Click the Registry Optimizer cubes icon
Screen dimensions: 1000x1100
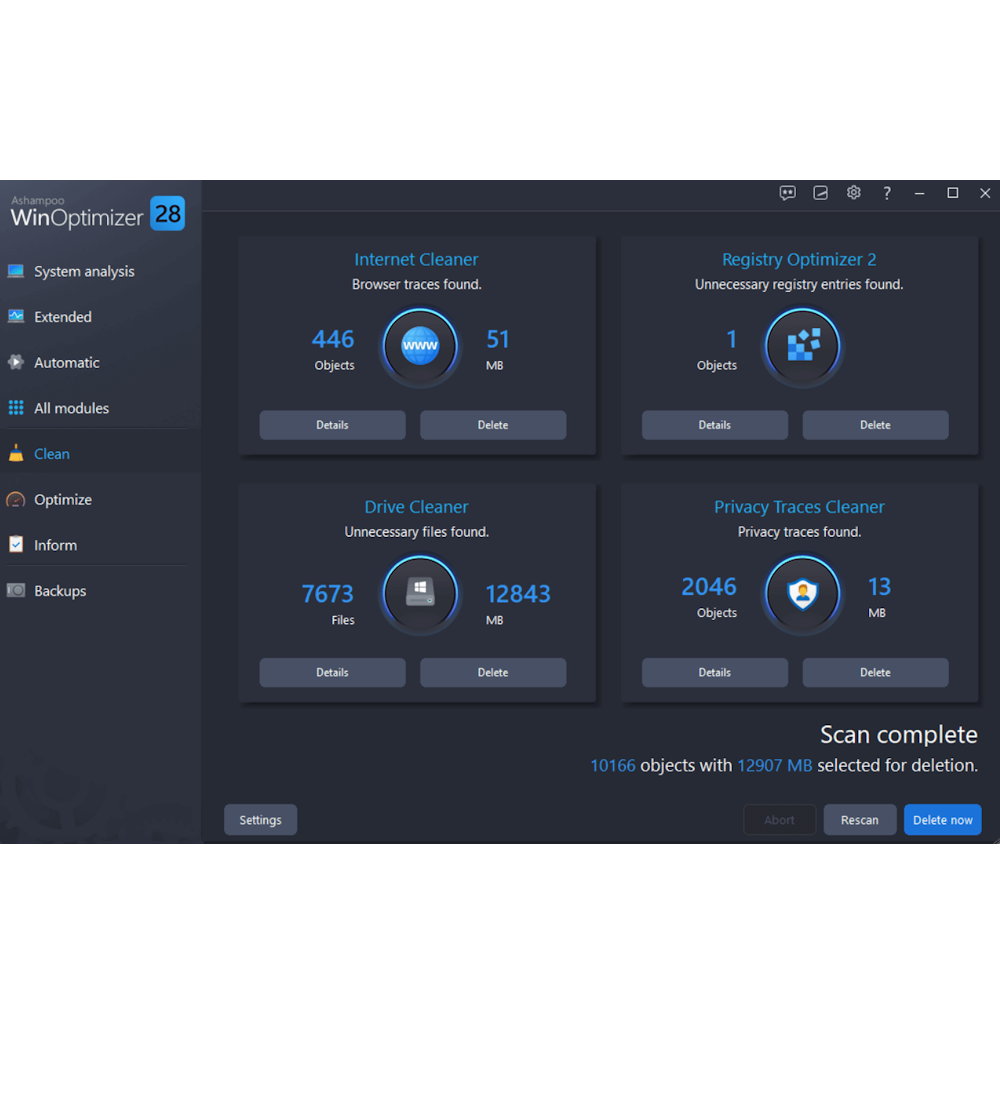(803, 346)
